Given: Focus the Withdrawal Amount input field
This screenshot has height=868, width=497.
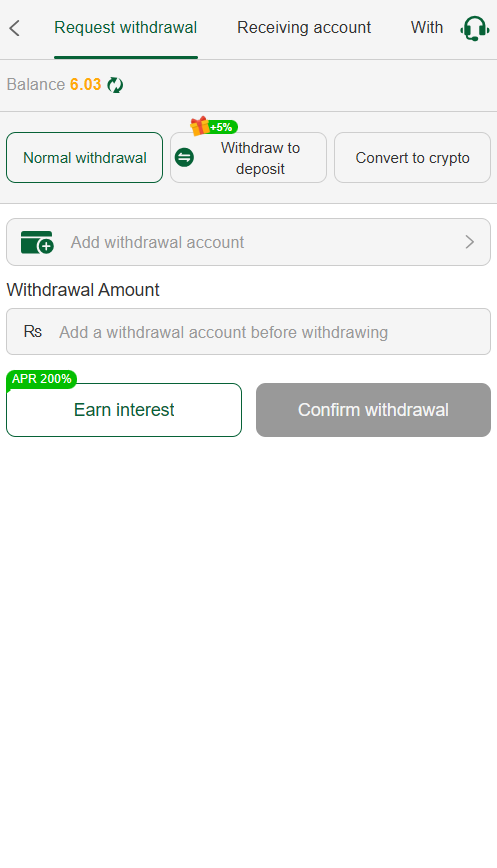Looking at the screenshot, I should (x=248, y=332).
